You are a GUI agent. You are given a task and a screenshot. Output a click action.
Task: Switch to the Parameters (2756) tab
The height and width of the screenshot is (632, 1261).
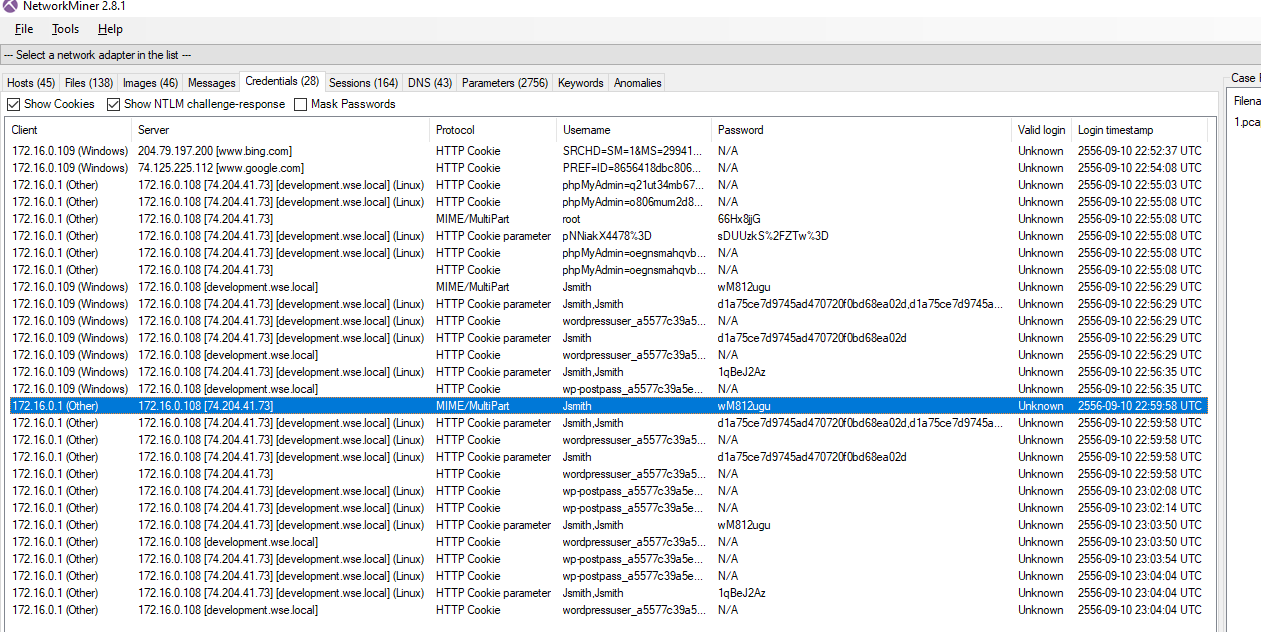(505, 83)
